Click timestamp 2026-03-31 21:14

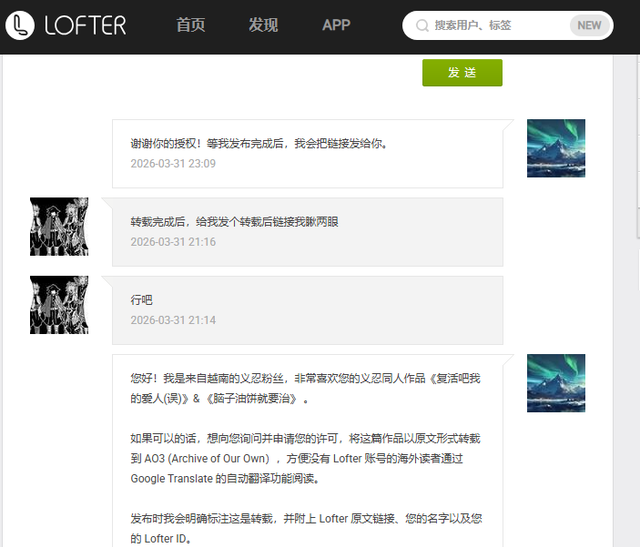point(173,320)
